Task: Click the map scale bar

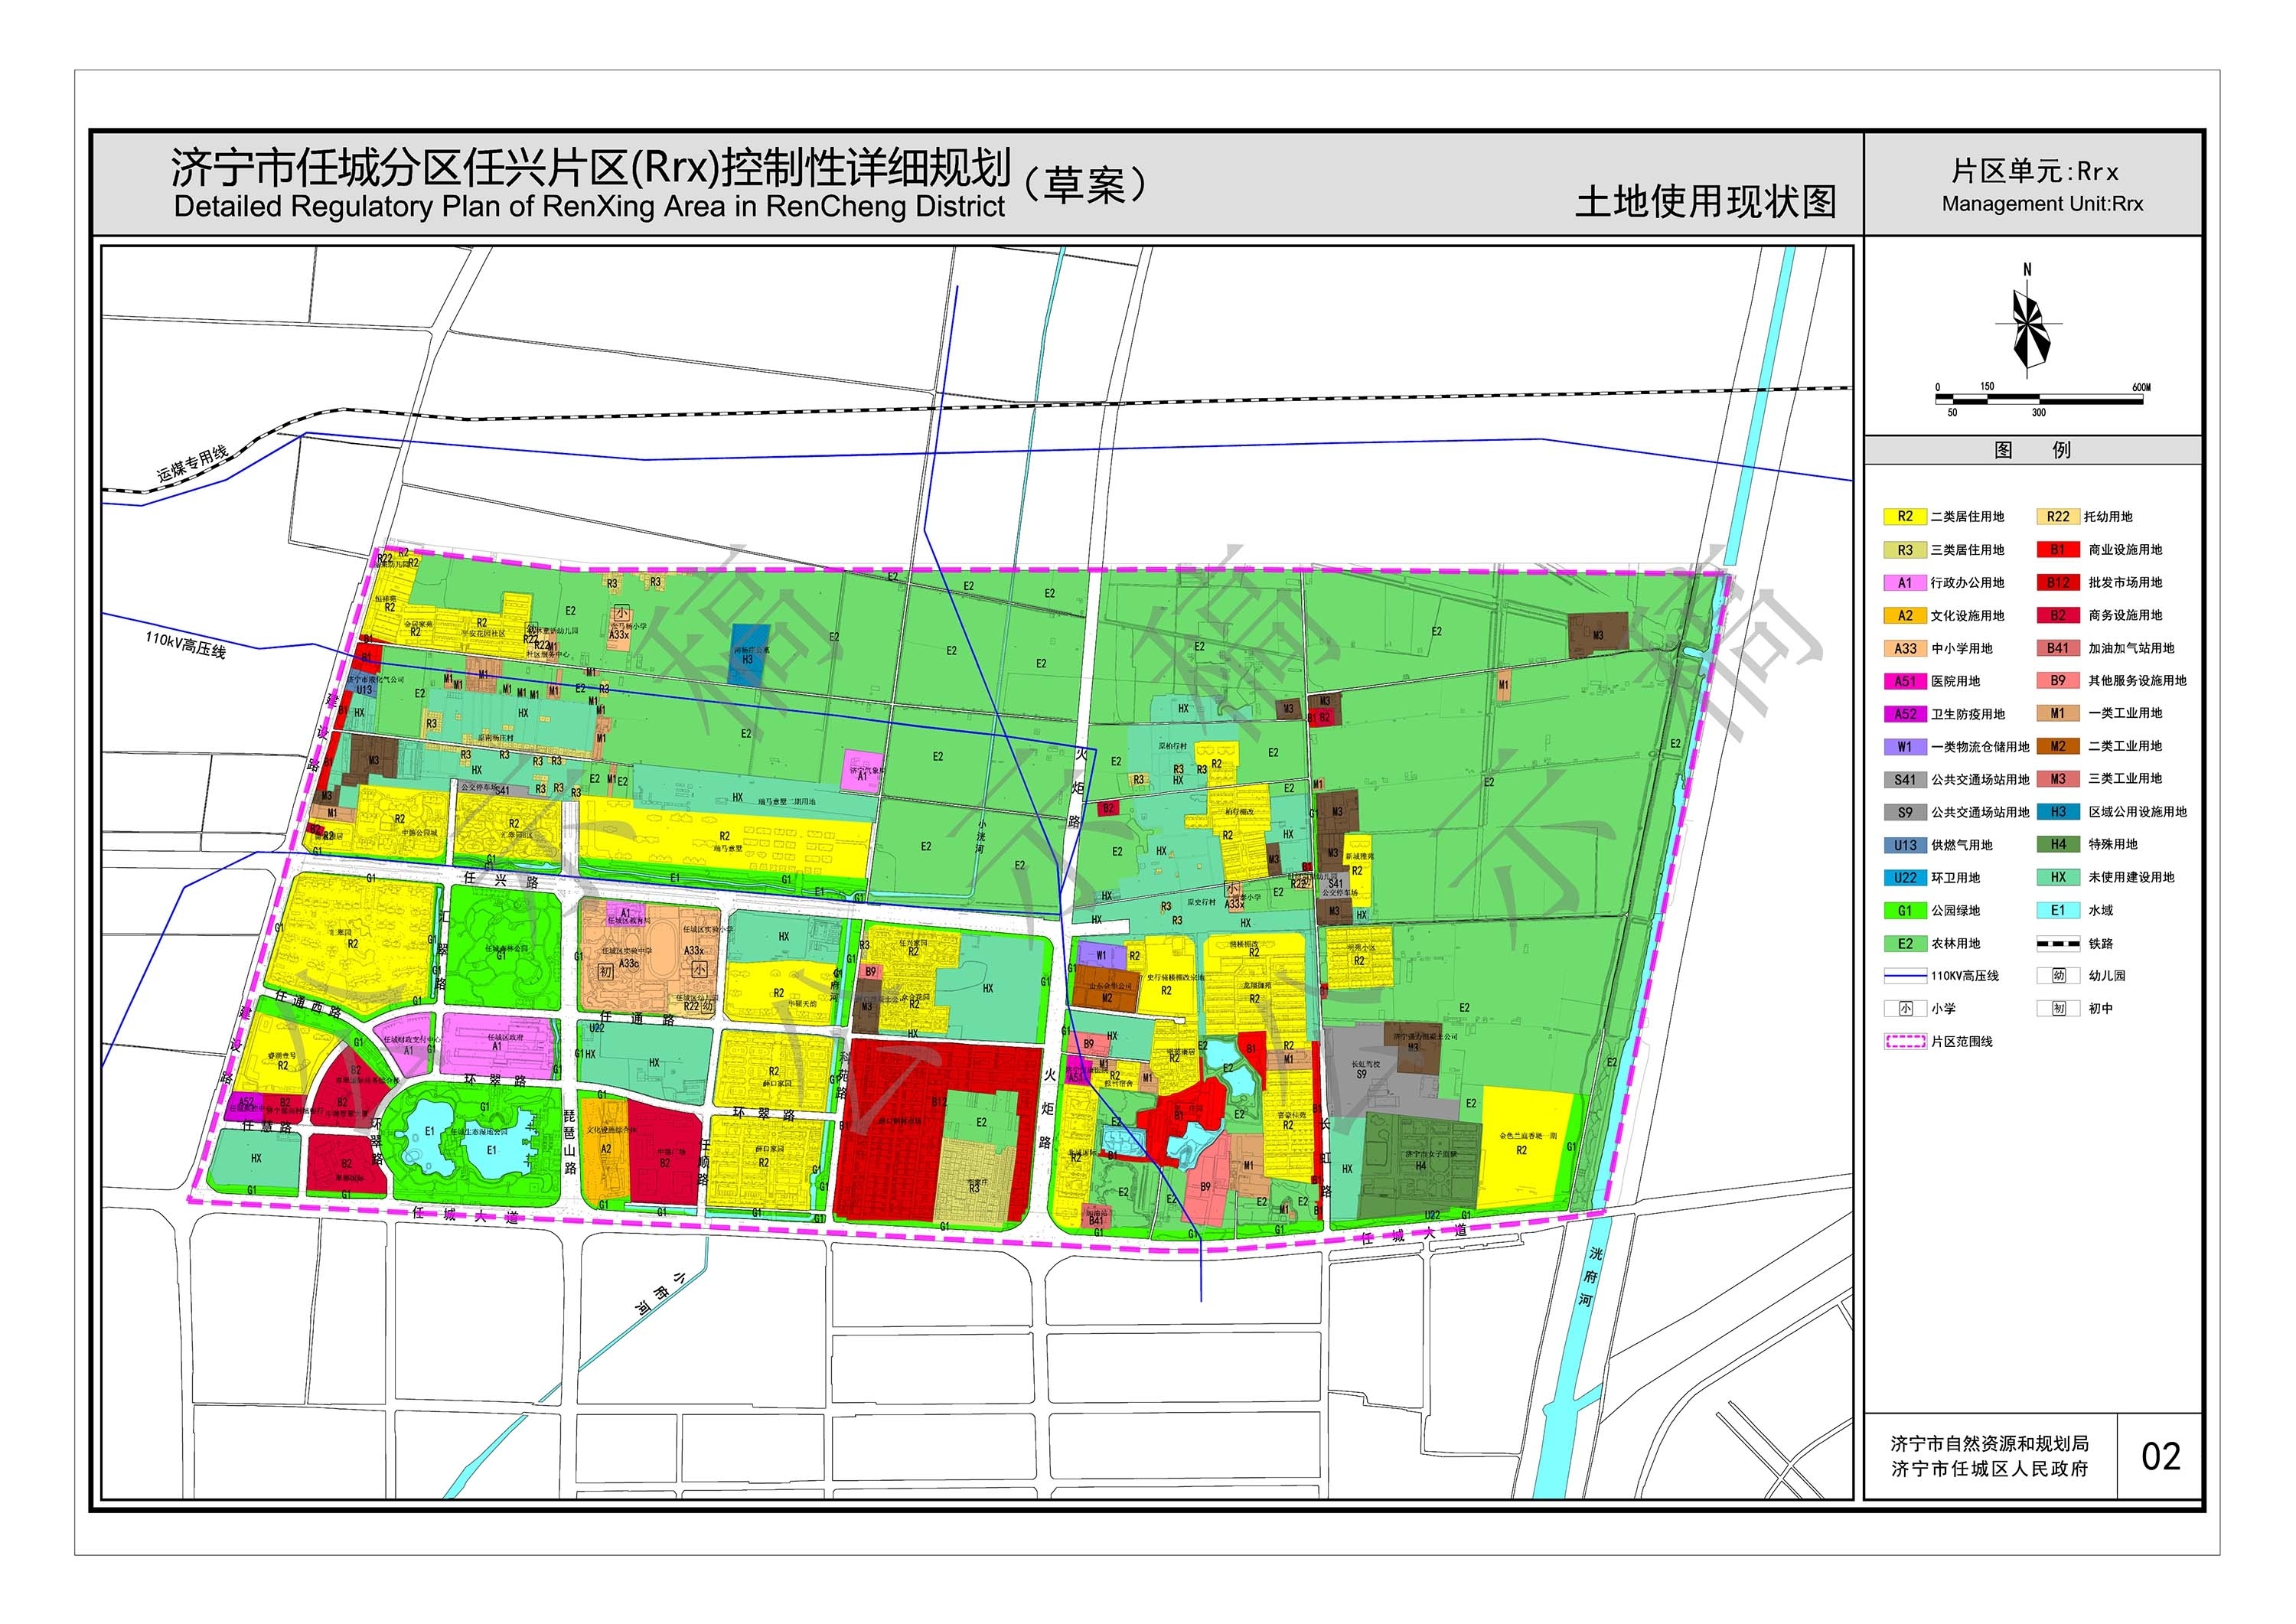Action: click(2040, 400)
